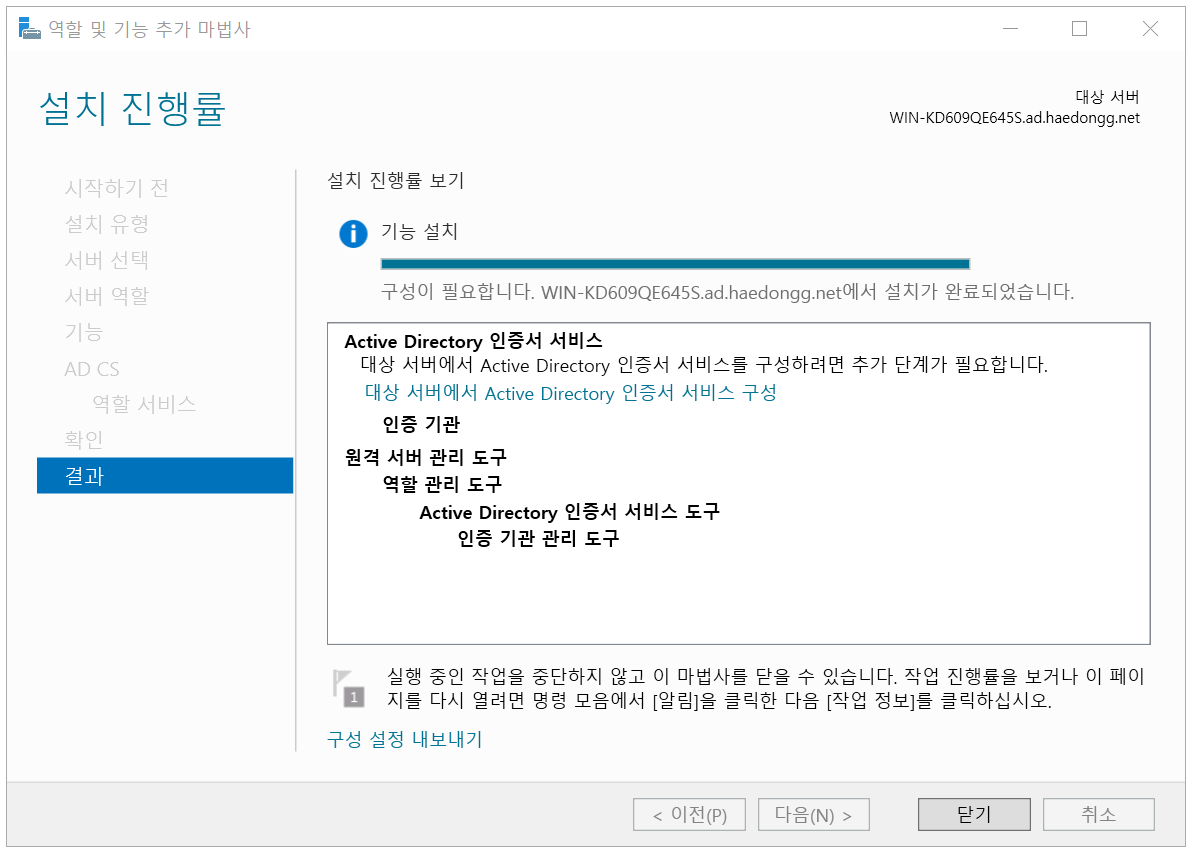The height and width of the screenshot is (854, 1192).
Task: Maximize the wizard window
Action: click(x=1079, y=29)
